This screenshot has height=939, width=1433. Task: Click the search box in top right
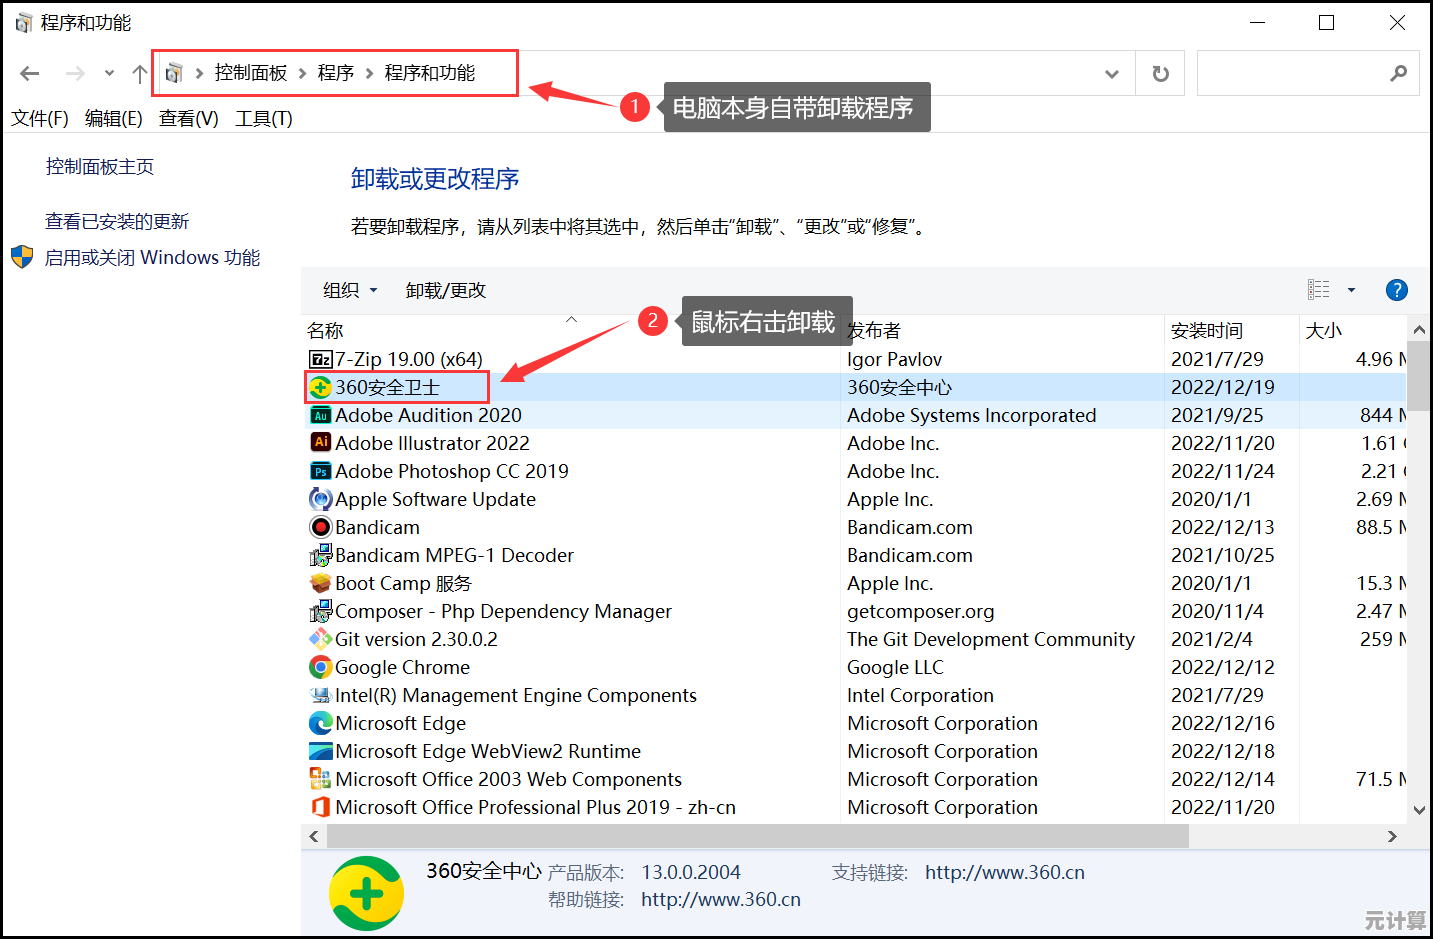coord(1290,73)
